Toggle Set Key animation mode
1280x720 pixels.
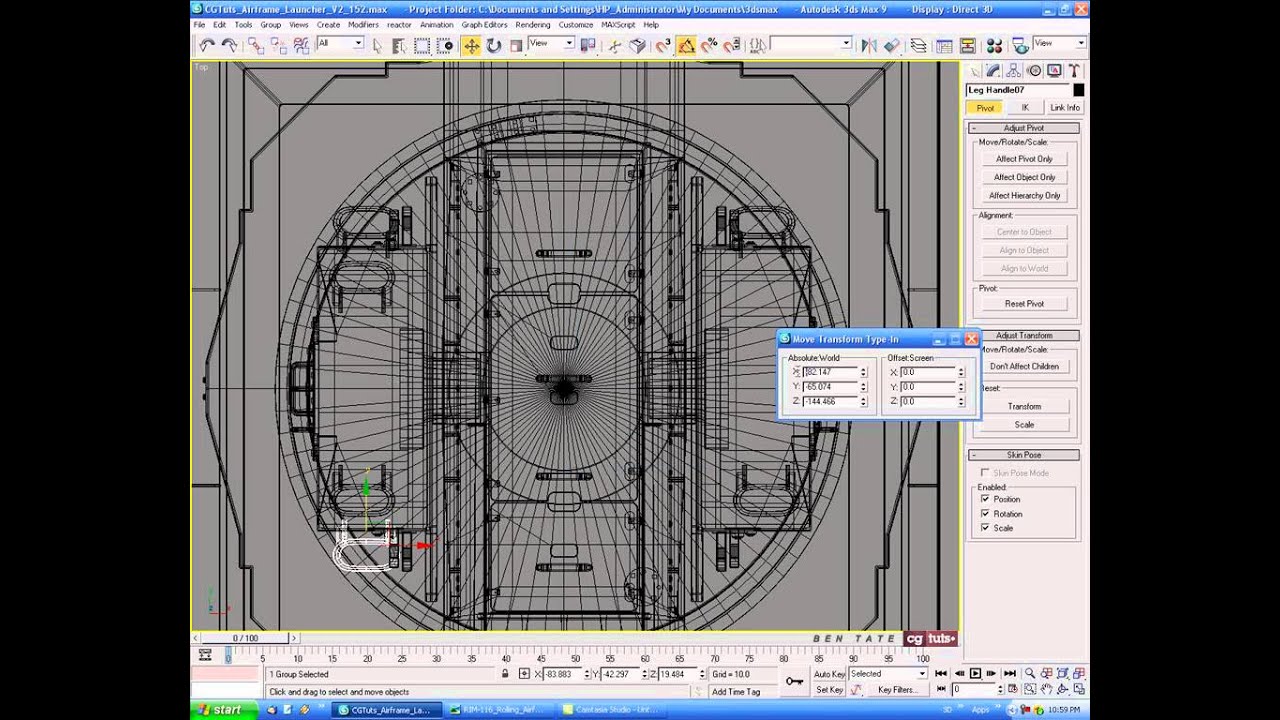click(x=830, y=690)
